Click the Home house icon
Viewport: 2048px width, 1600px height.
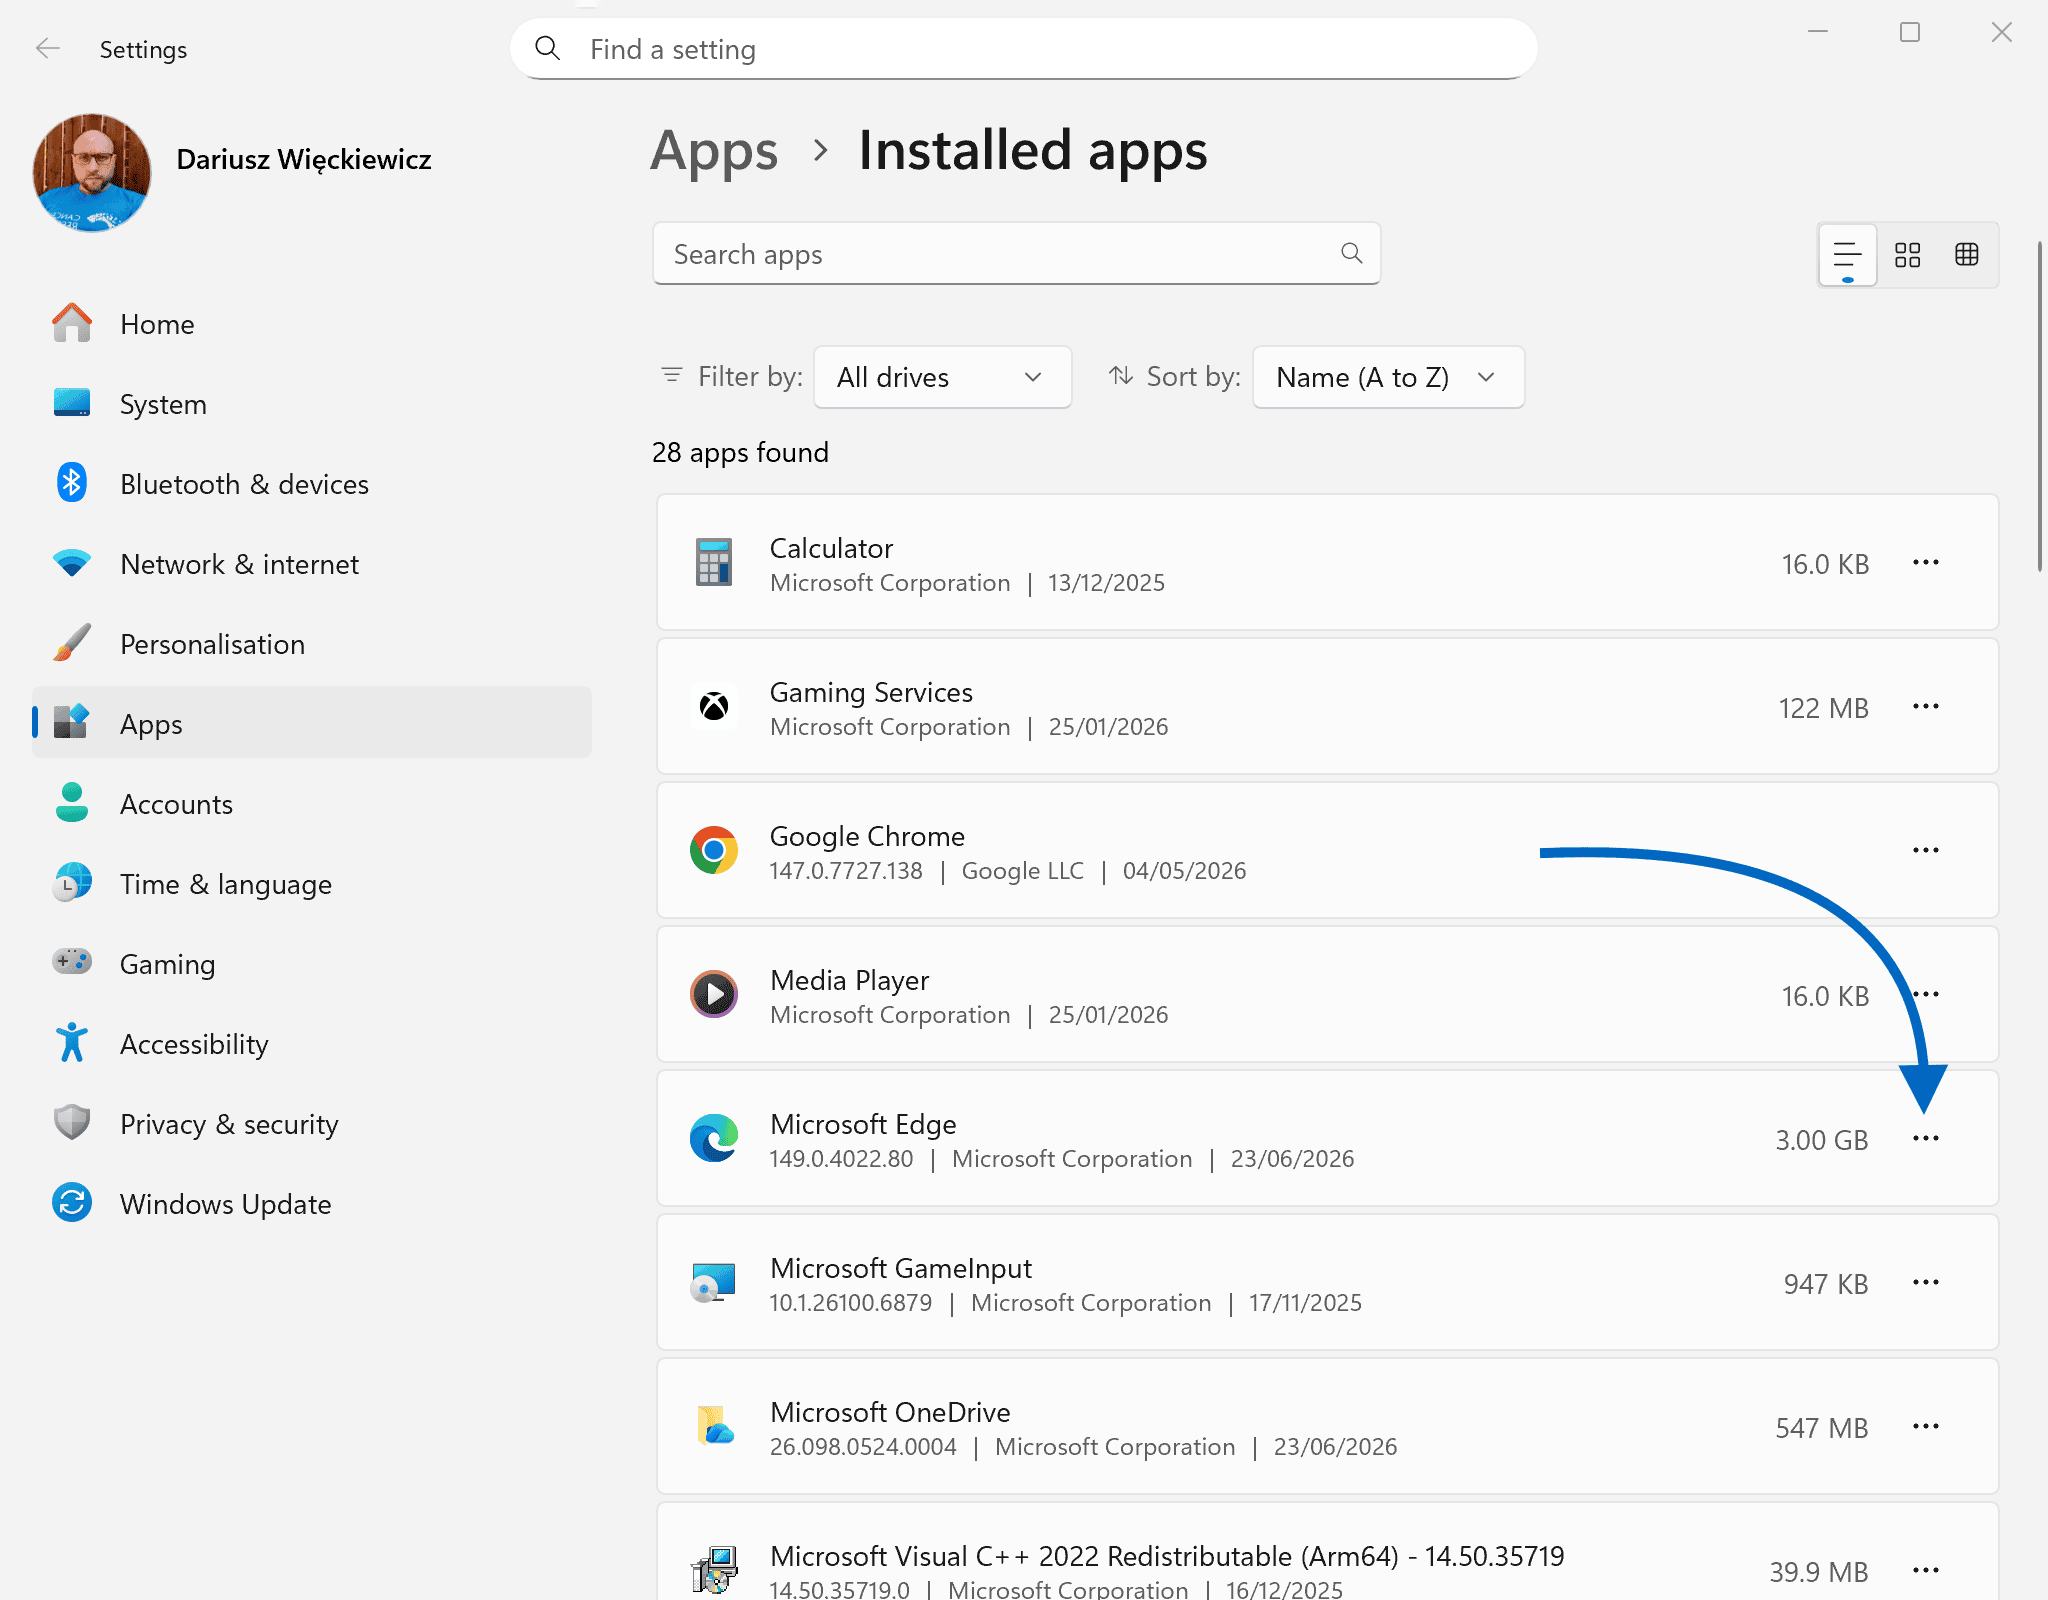point(72,323)
